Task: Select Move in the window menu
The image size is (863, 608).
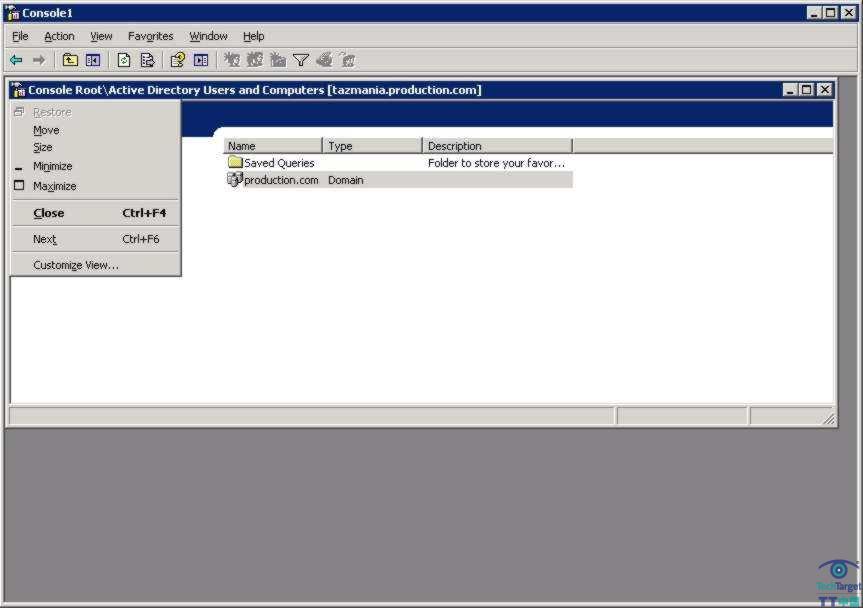Action: pos(46,129)
